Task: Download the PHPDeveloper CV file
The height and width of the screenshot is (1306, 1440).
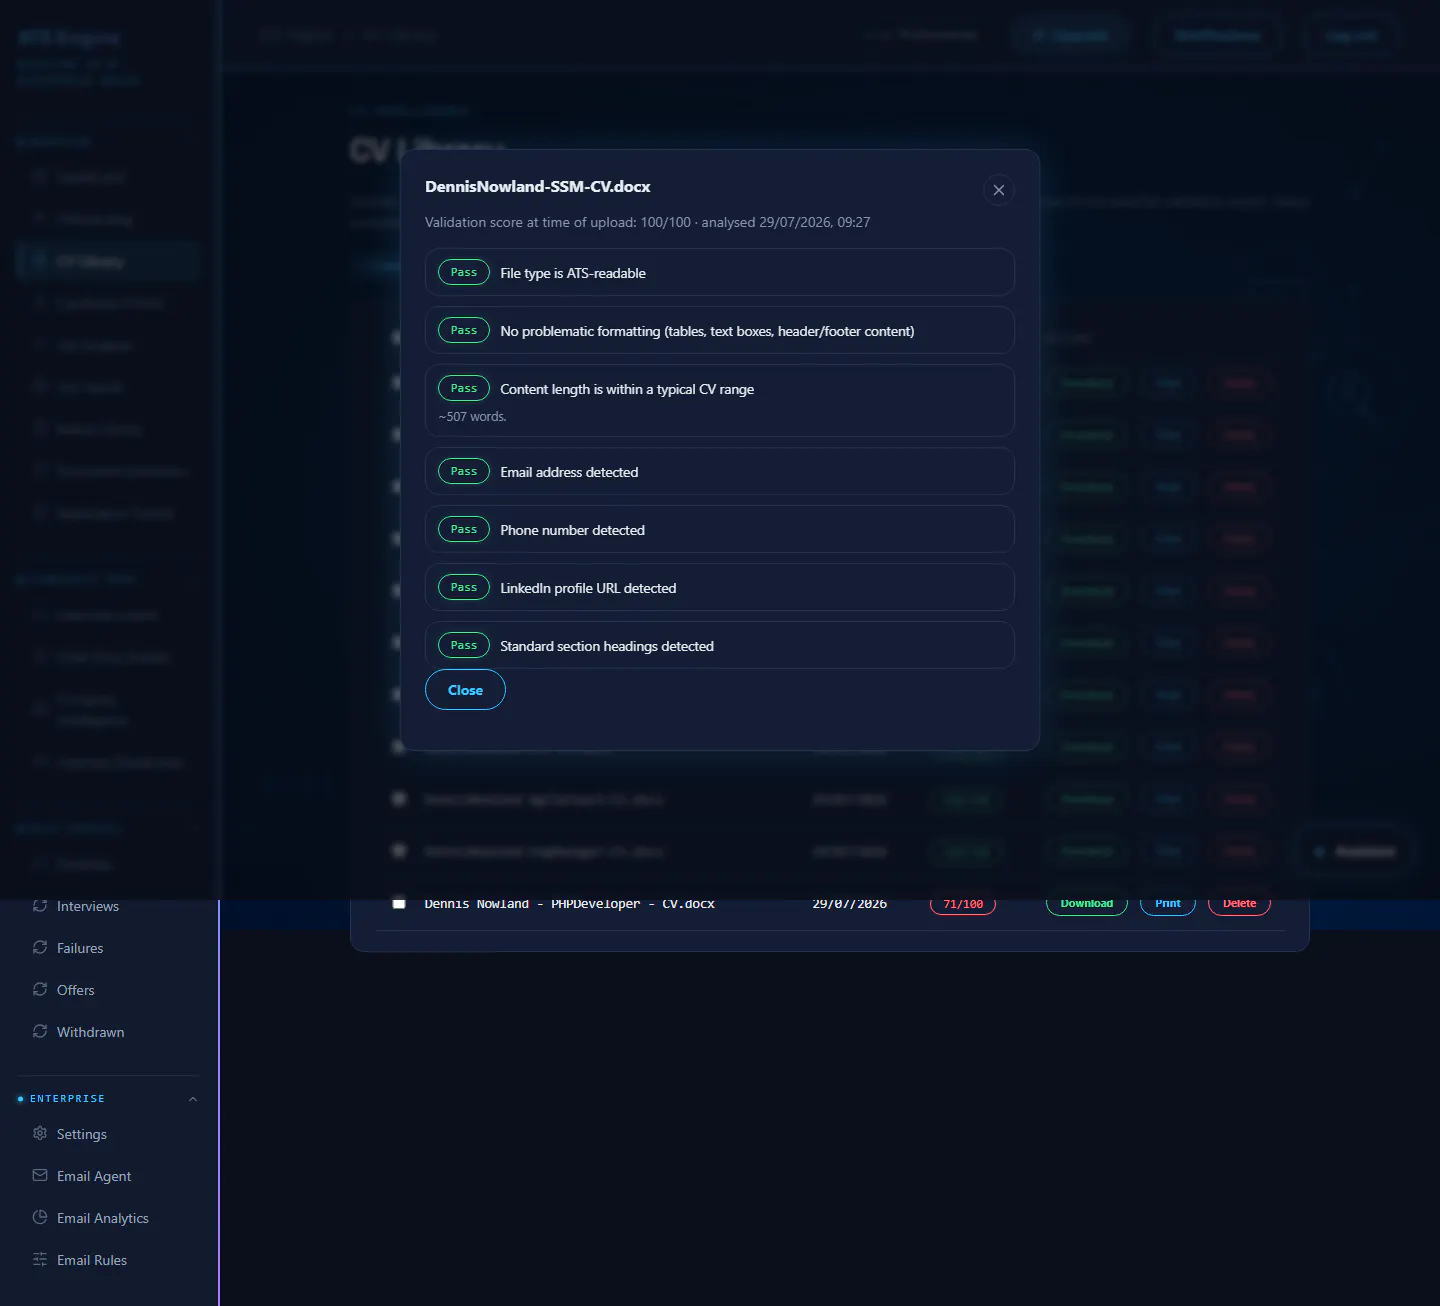Action: click(1087, 904)
